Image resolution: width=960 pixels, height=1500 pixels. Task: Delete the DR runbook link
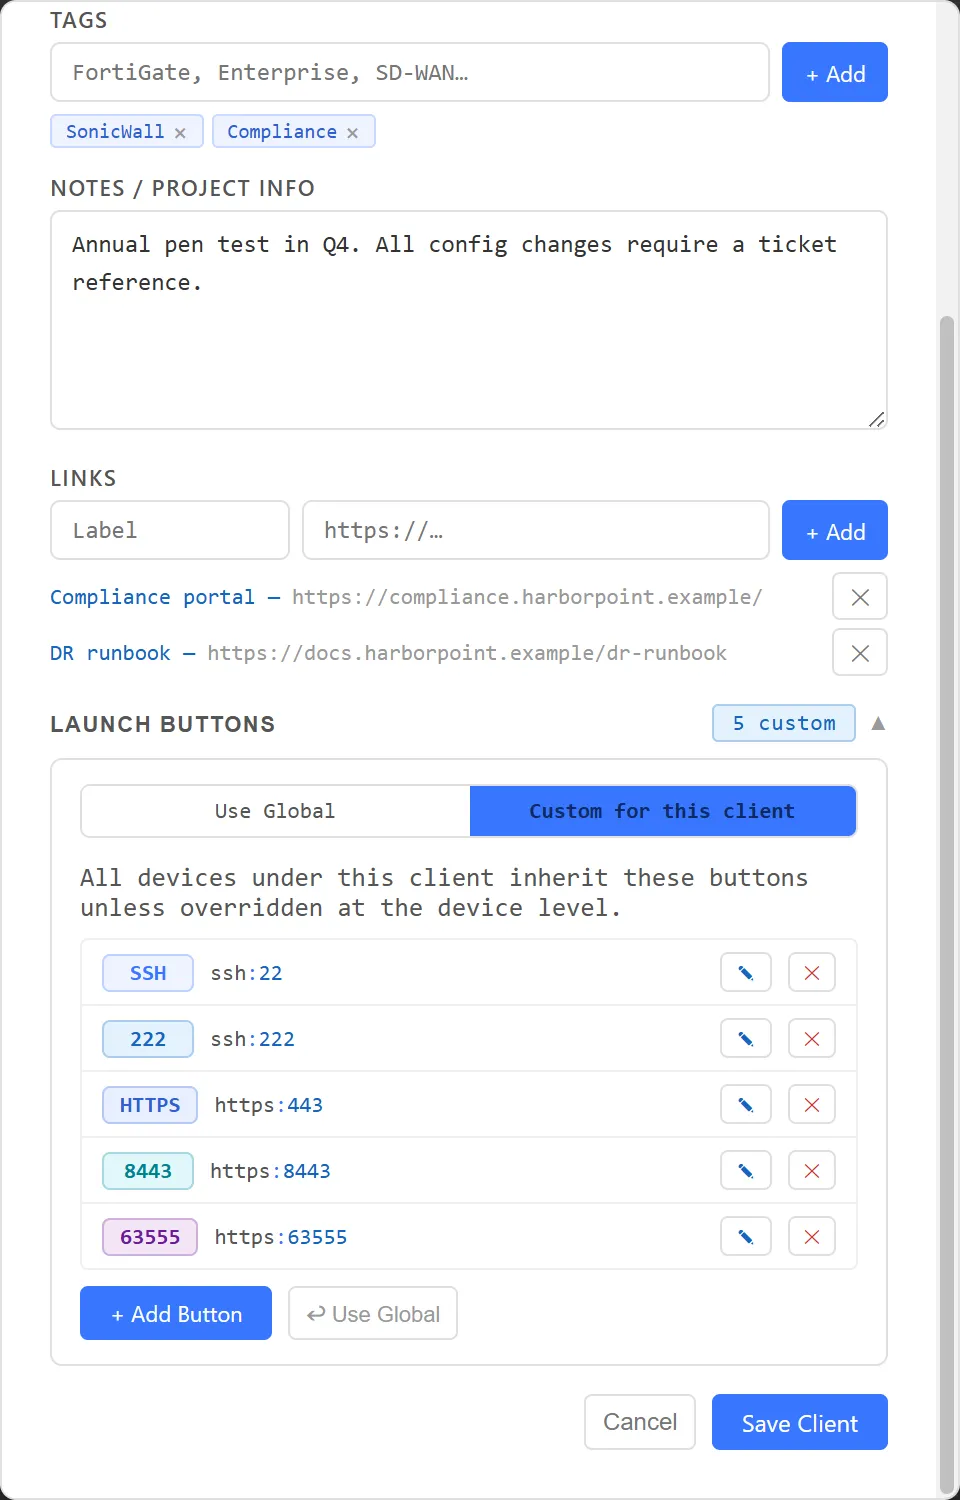coord(860,653)
